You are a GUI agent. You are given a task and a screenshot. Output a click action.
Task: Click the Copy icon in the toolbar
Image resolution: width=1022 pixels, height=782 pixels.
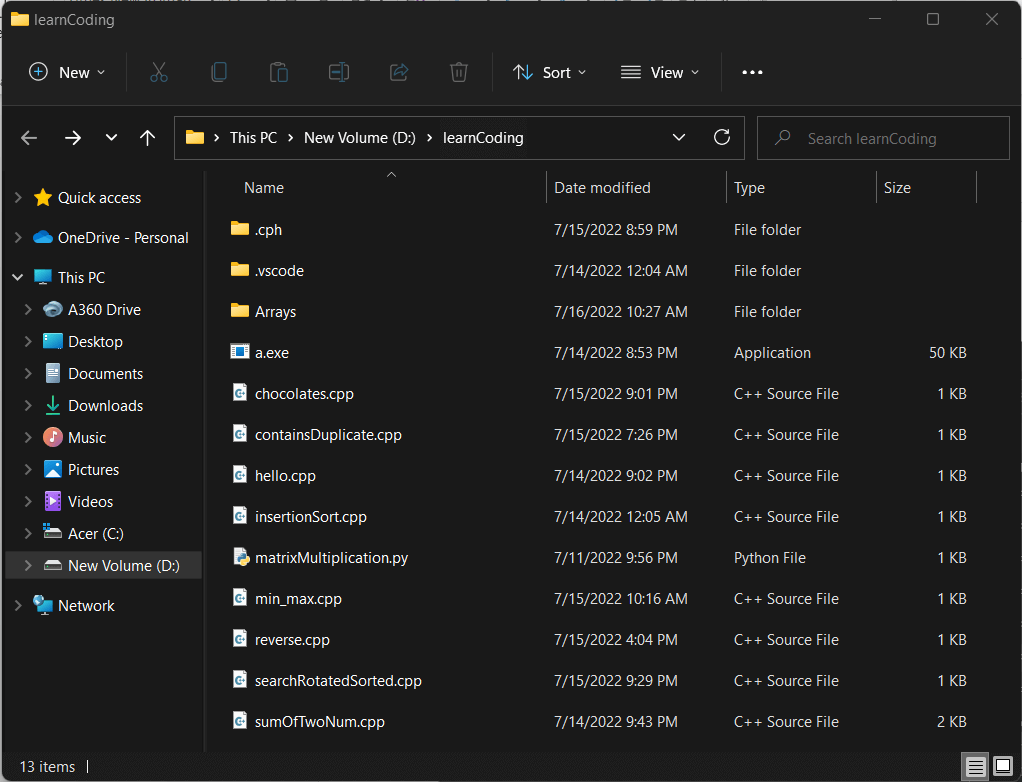[218, 71]
